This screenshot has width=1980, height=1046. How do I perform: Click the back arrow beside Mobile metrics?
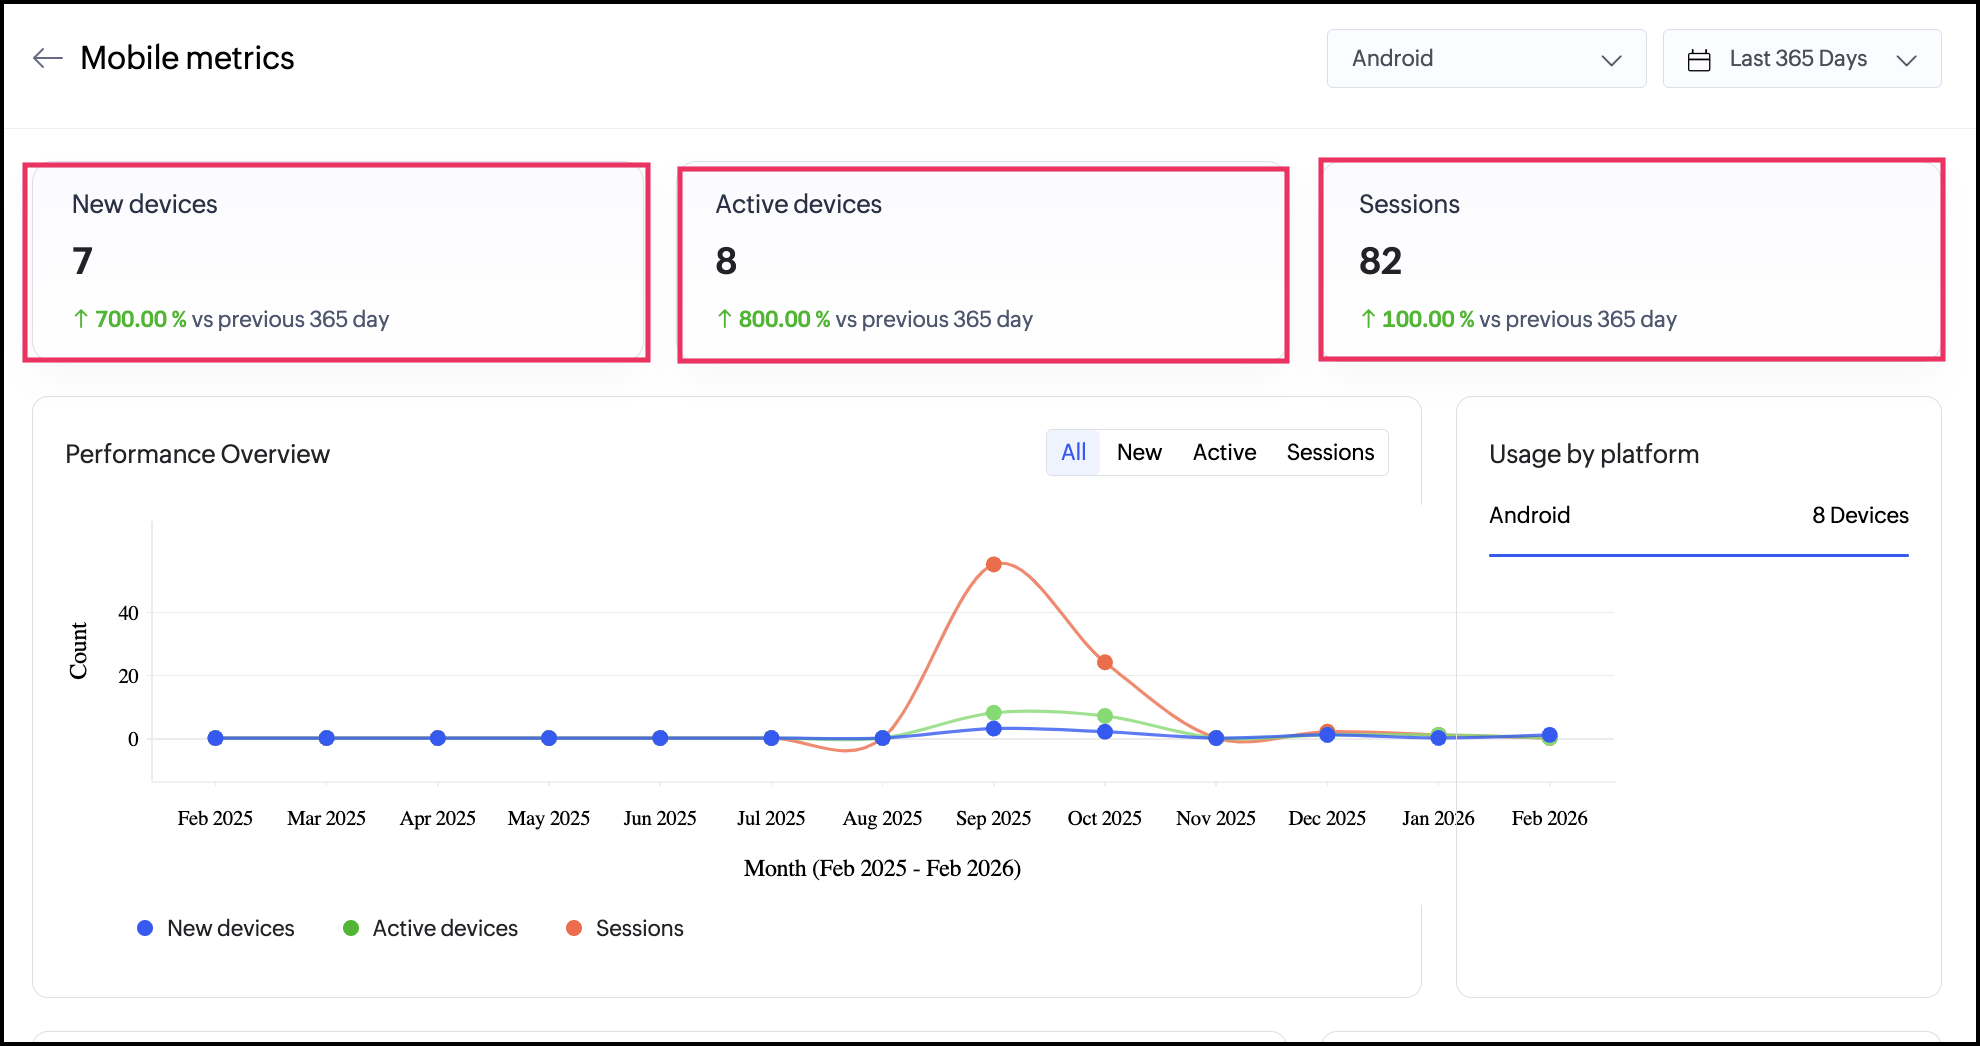pyautogui.click(x=47, y=58)
